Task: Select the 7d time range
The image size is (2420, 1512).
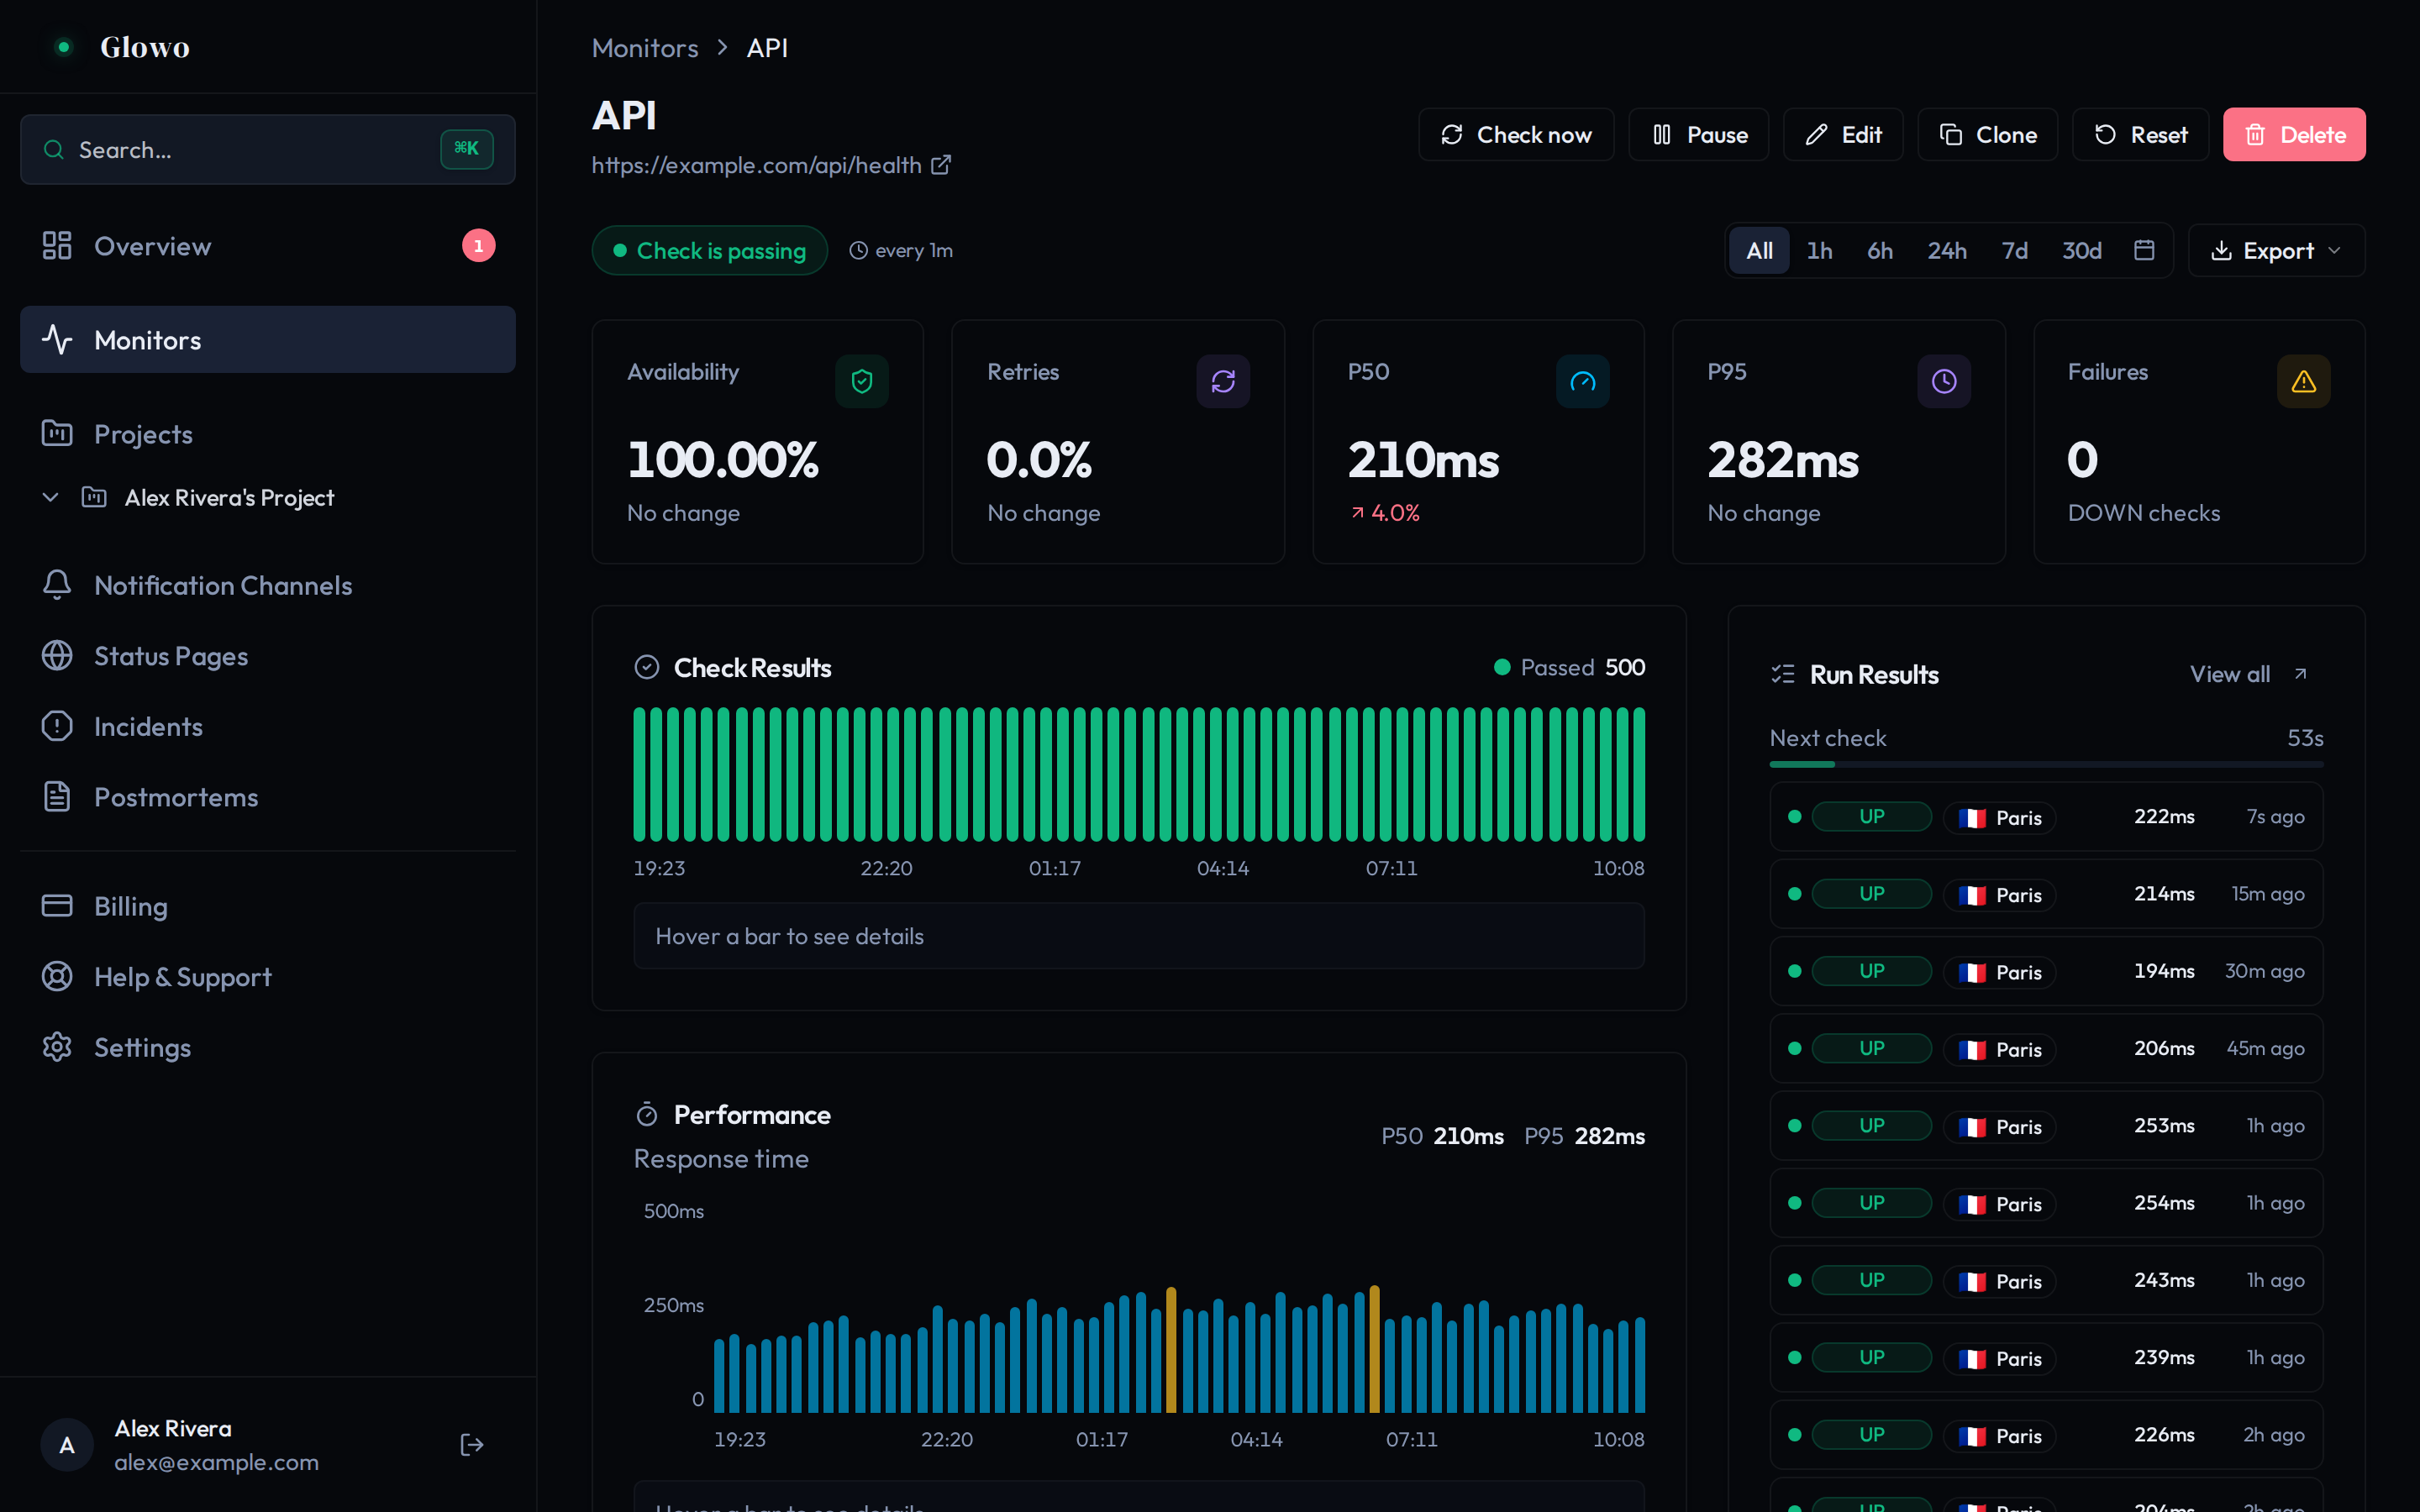Action: (2015, 250)
